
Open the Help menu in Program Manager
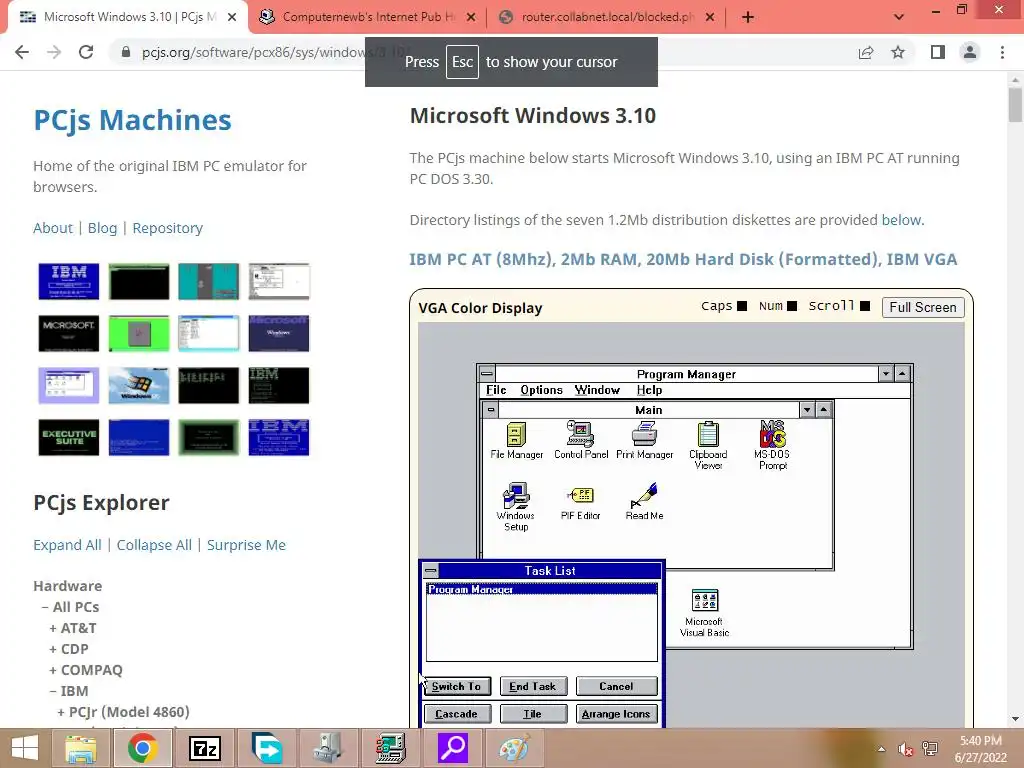[649, 390]
